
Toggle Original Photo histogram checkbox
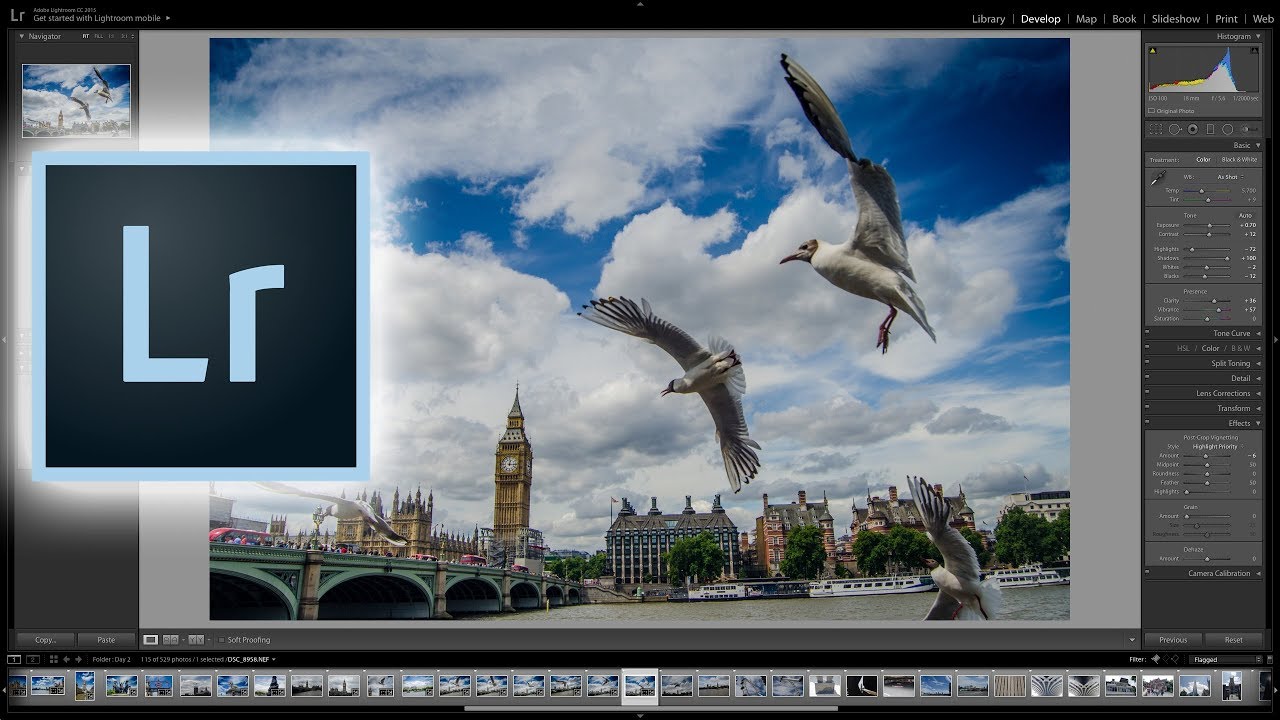tap(1153, 111)
